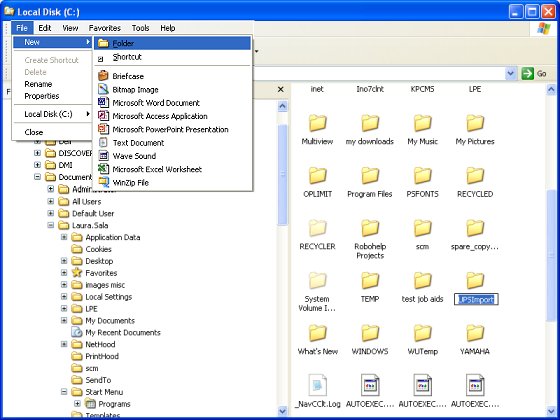The width and height of the screenshot is (560, 420).
Task: Open the Help menu
Action: (x=168, y=28)
